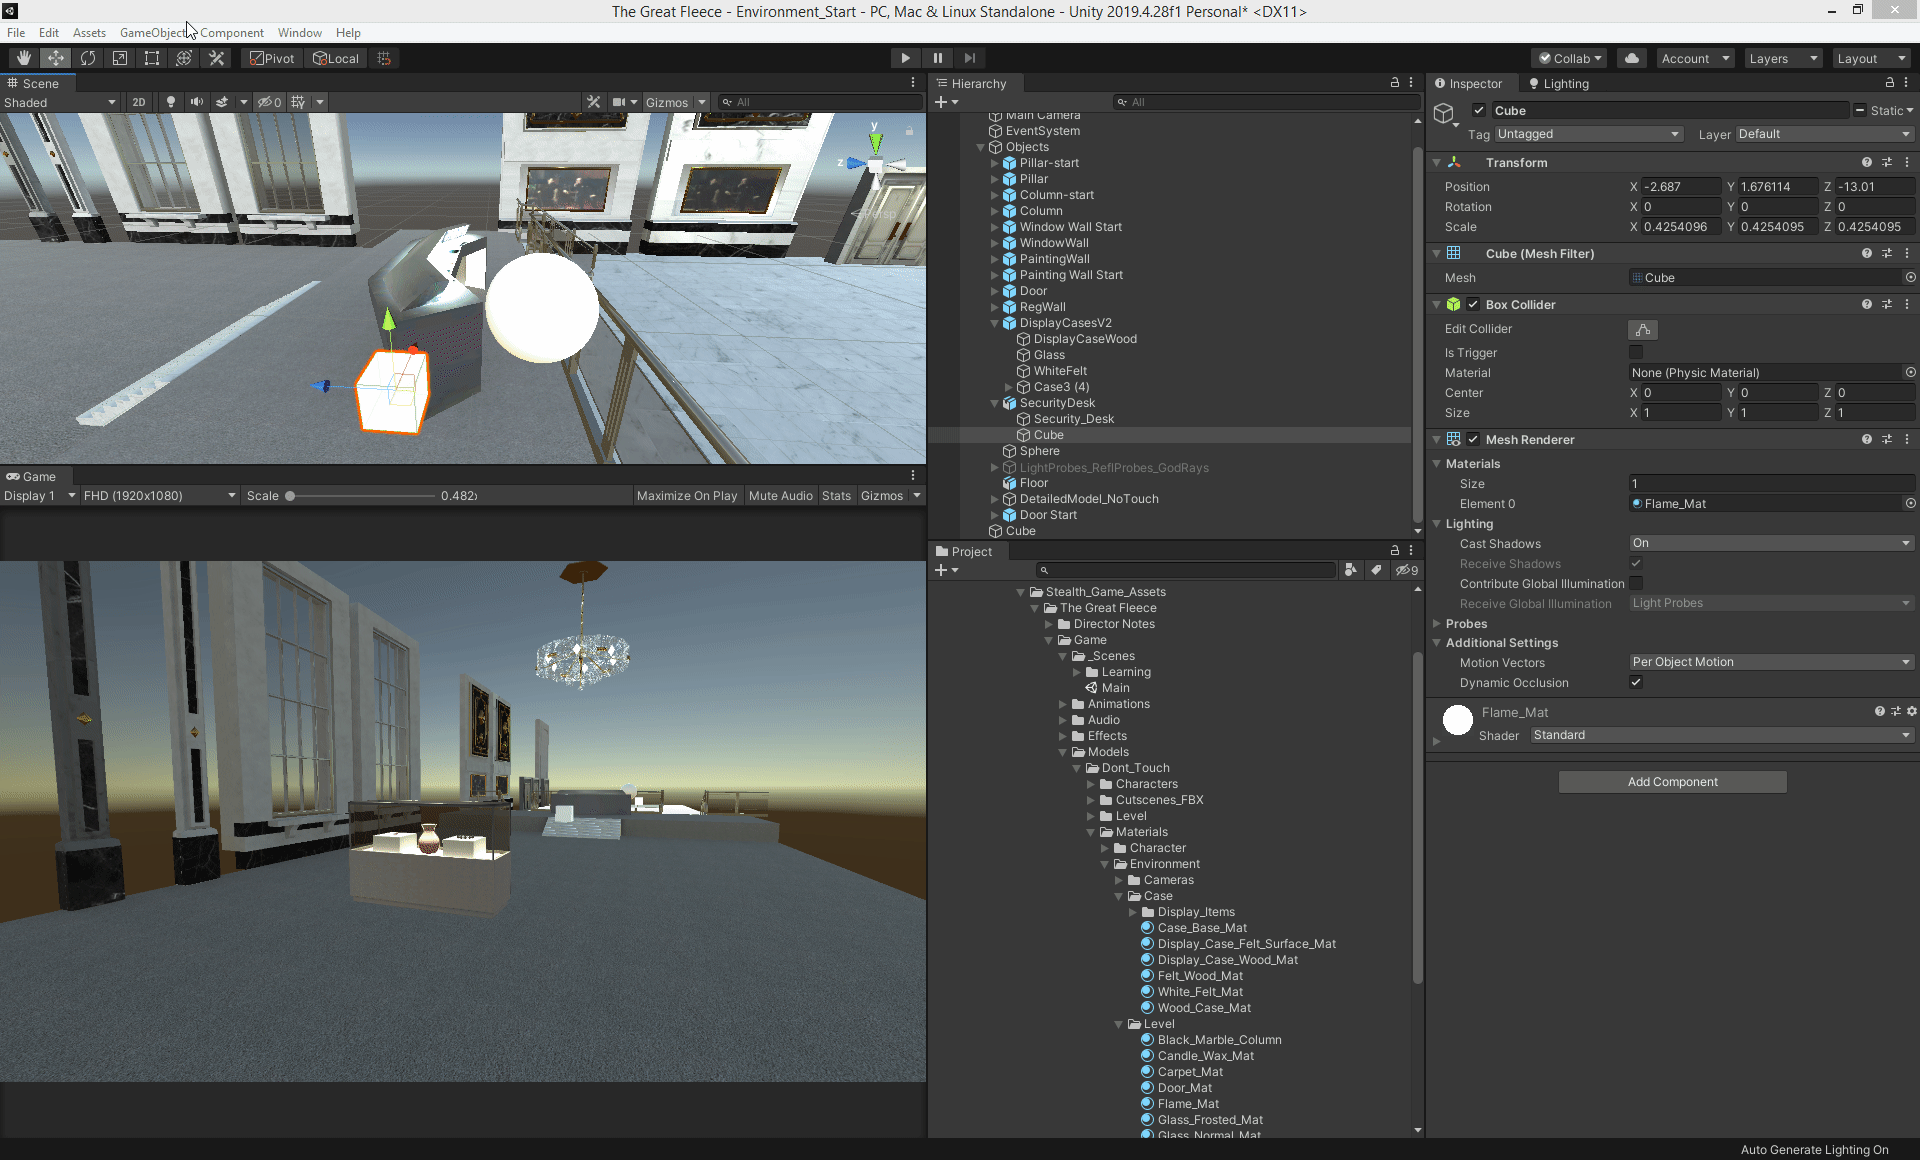The width and height of the screenshot is (1920, 1160).
Task: Click Position X input field
Action: [x=1682, y=186]
